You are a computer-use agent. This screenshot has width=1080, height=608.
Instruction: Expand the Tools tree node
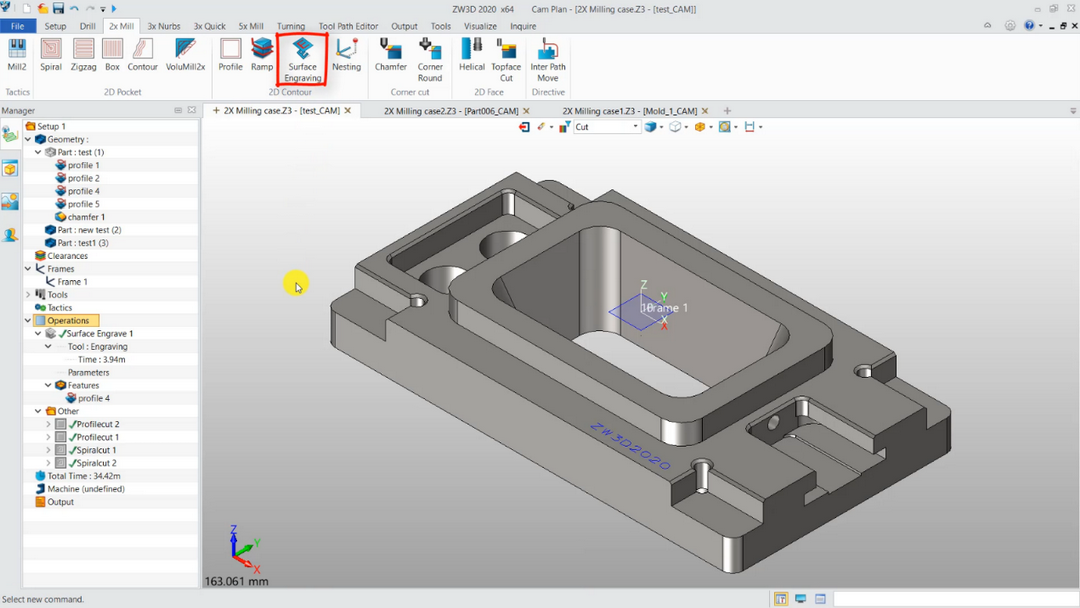[27, 295]
